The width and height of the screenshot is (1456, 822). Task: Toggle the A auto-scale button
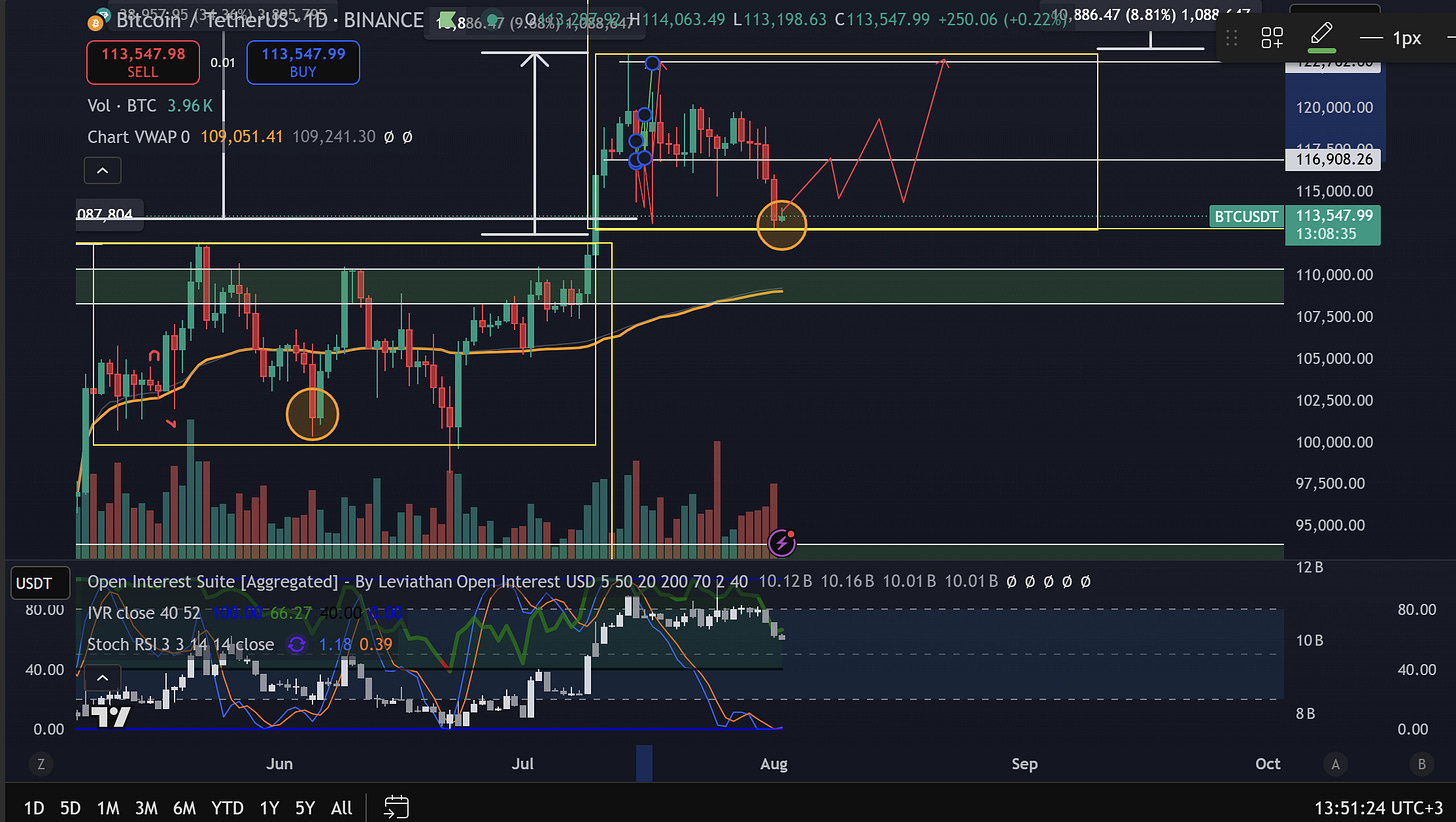tap(1335, 764)
